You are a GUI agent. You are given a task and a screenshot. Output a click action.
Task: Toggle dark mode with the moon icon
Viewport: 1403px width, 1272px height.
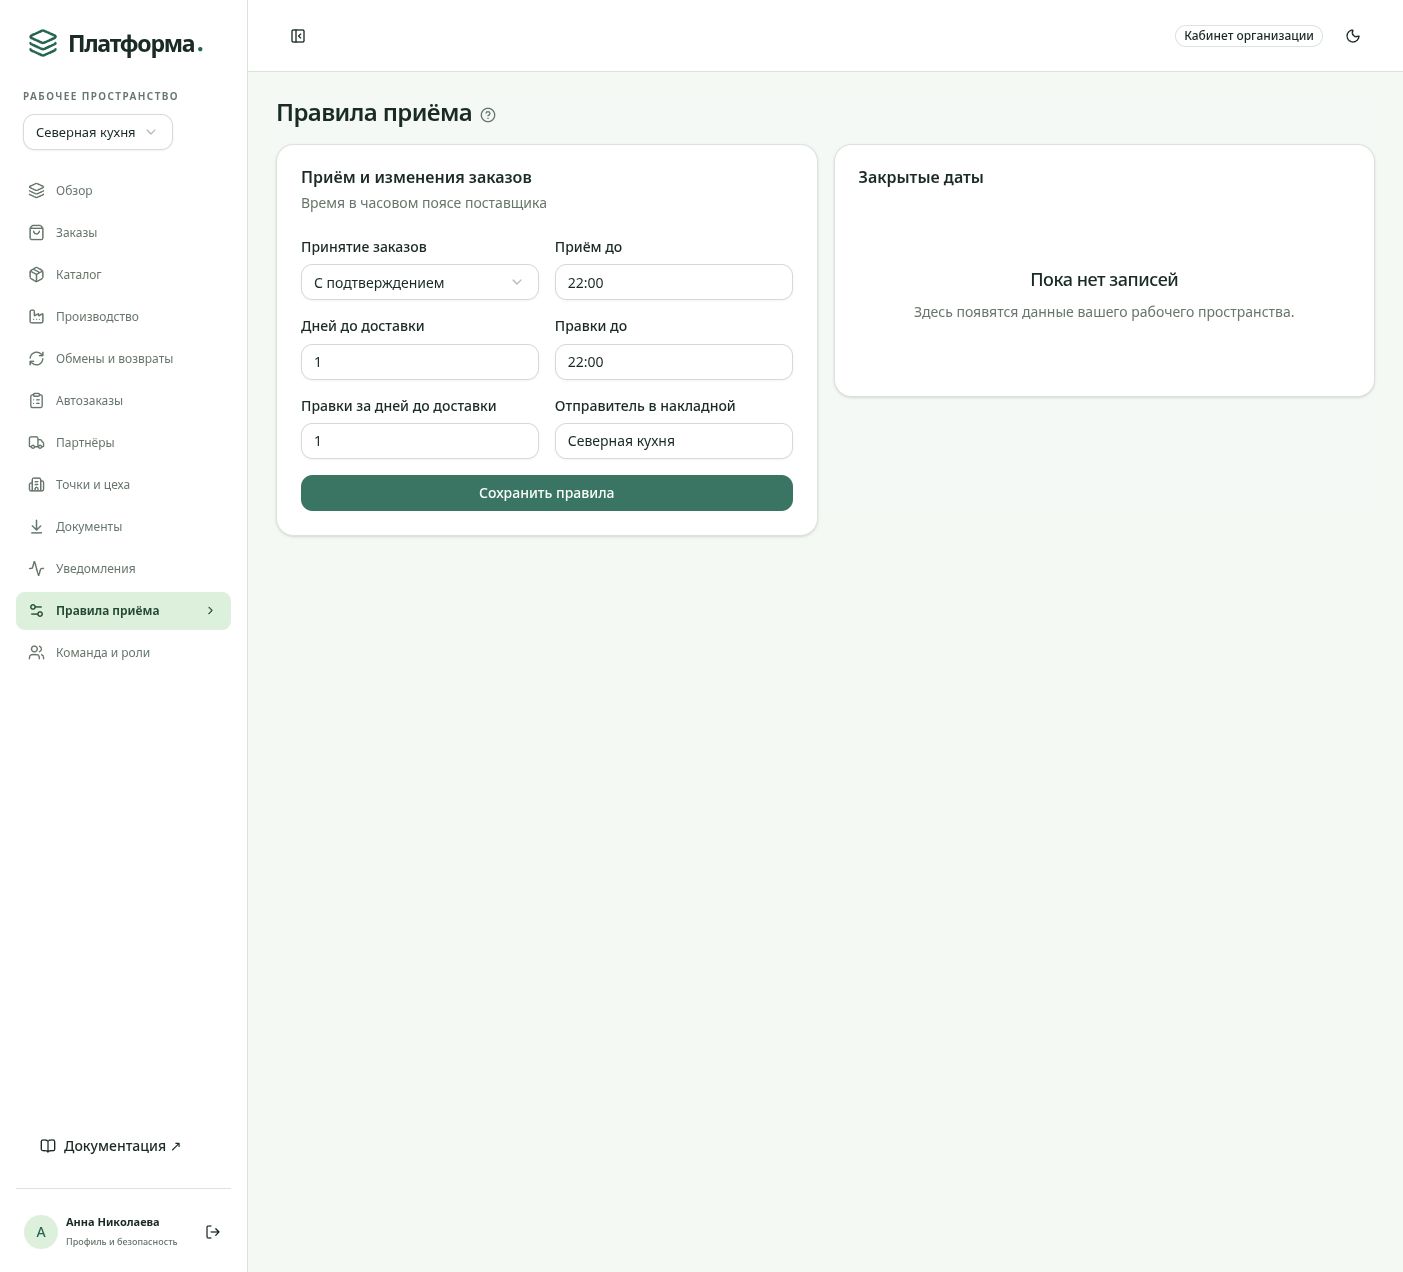tap(1353, 36)
